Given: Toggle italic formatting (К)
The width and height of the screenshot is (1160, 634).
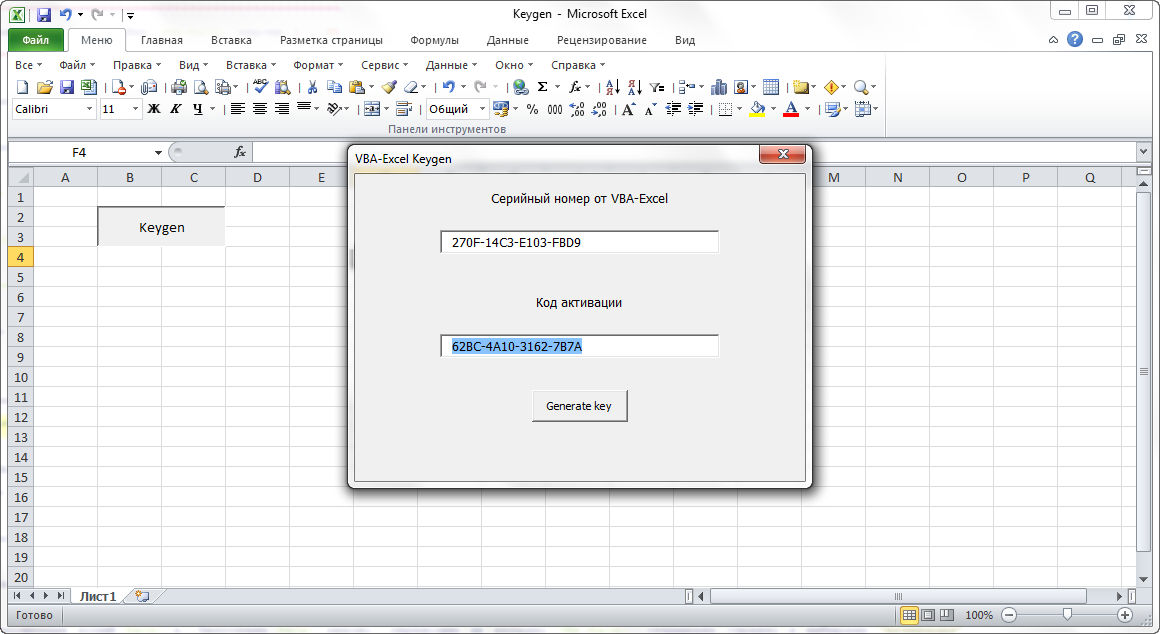Looking at the screenshot, I should coord(176,109).
